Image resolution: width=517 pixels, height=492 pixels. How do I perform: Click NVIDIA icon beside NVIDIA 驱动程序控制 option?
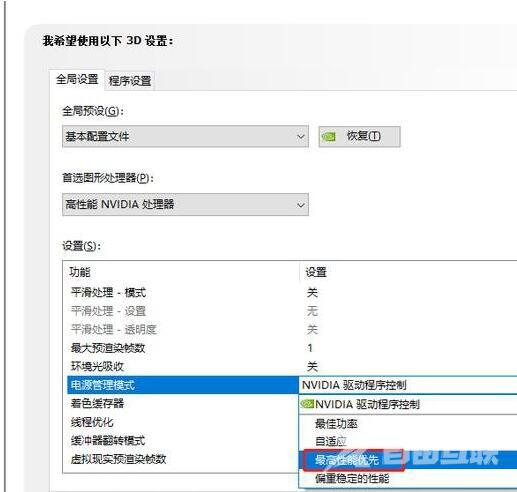point(307,404)
